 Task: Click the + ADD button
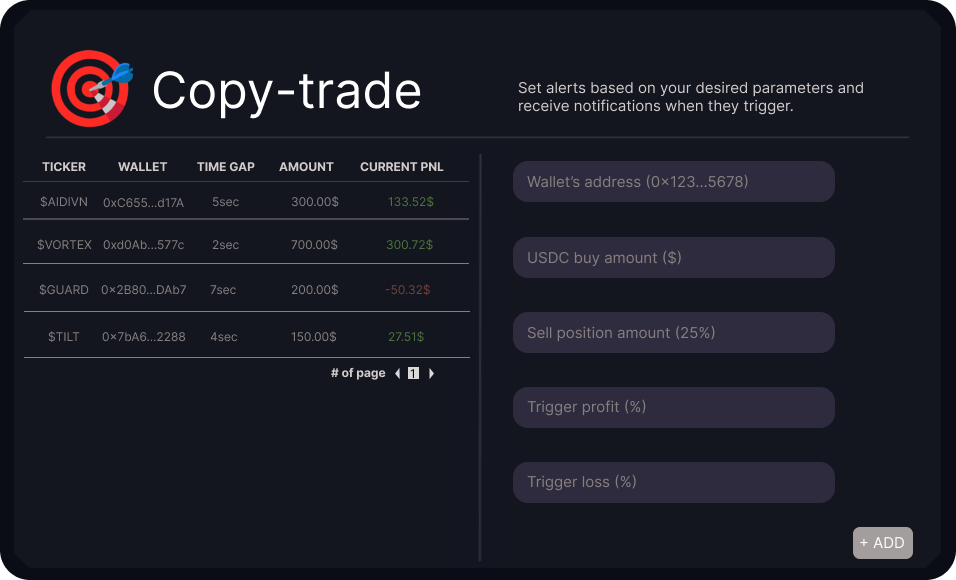[x=882, y=543]
